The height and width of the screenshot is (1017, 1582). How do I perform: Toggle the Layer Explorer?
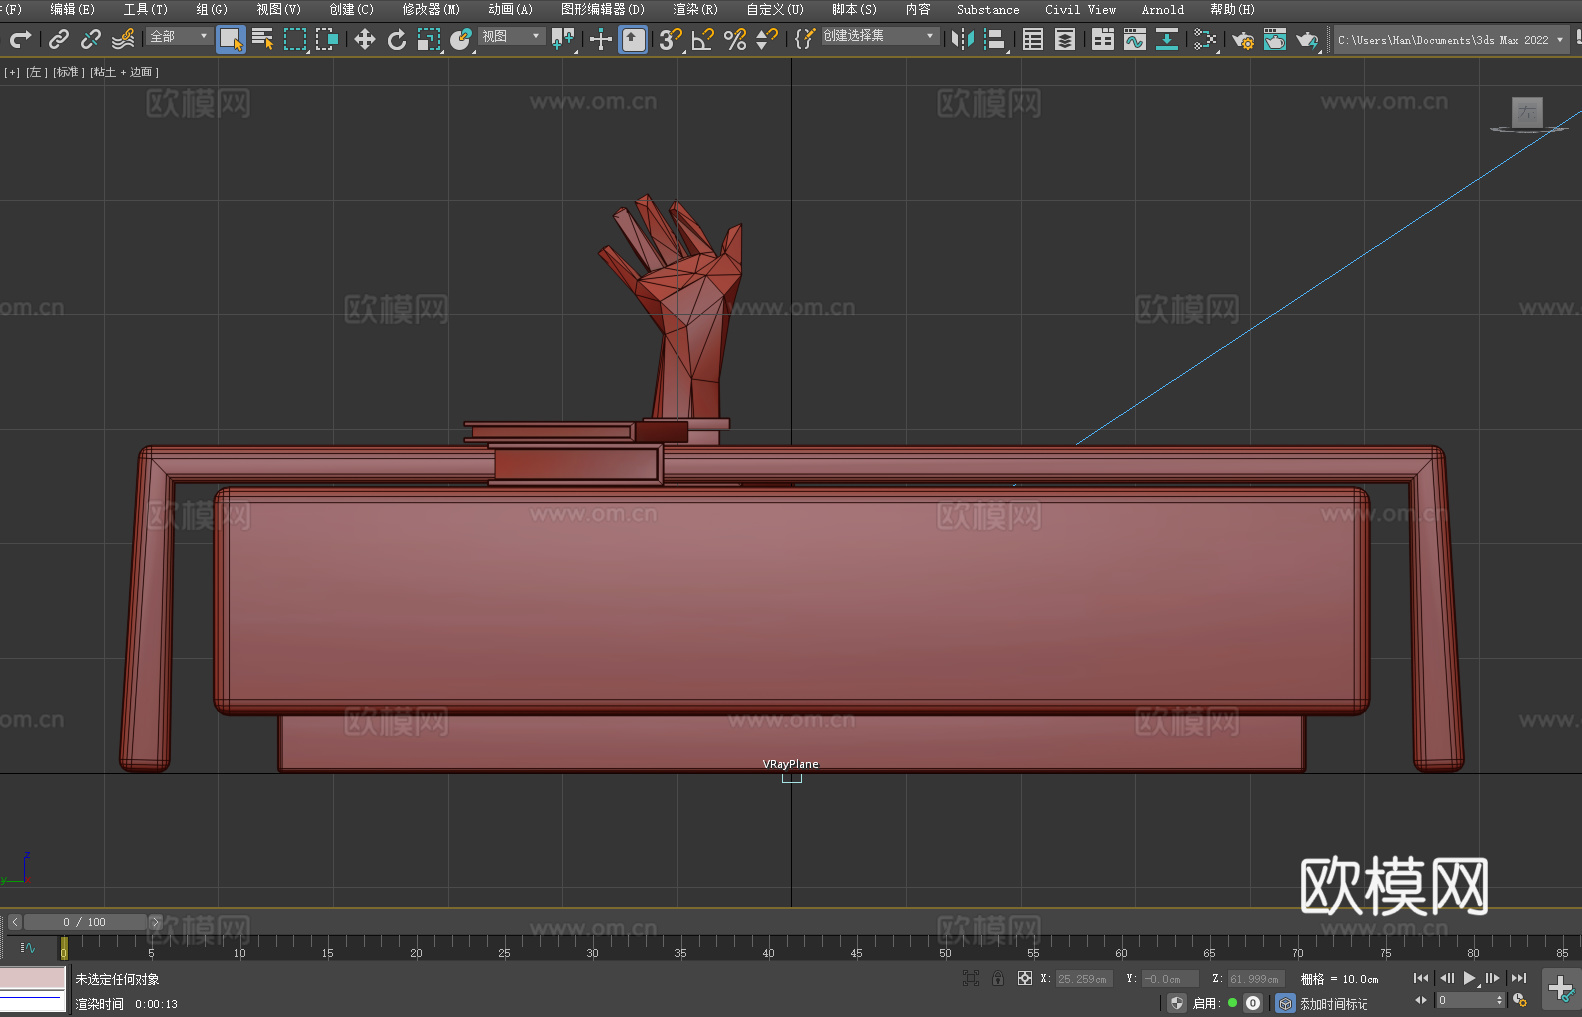point(1065,39)
